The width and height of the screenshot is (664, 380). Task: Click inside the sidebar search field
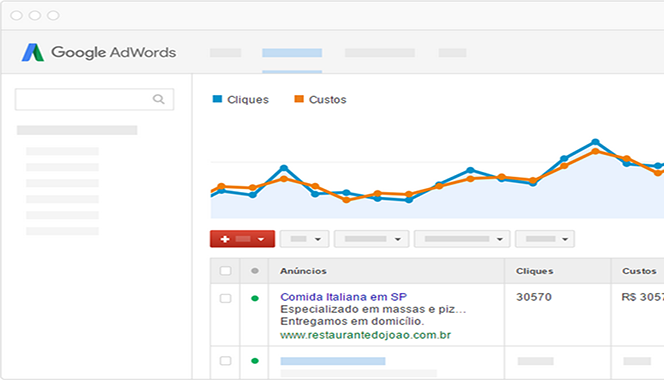(94, 100)
